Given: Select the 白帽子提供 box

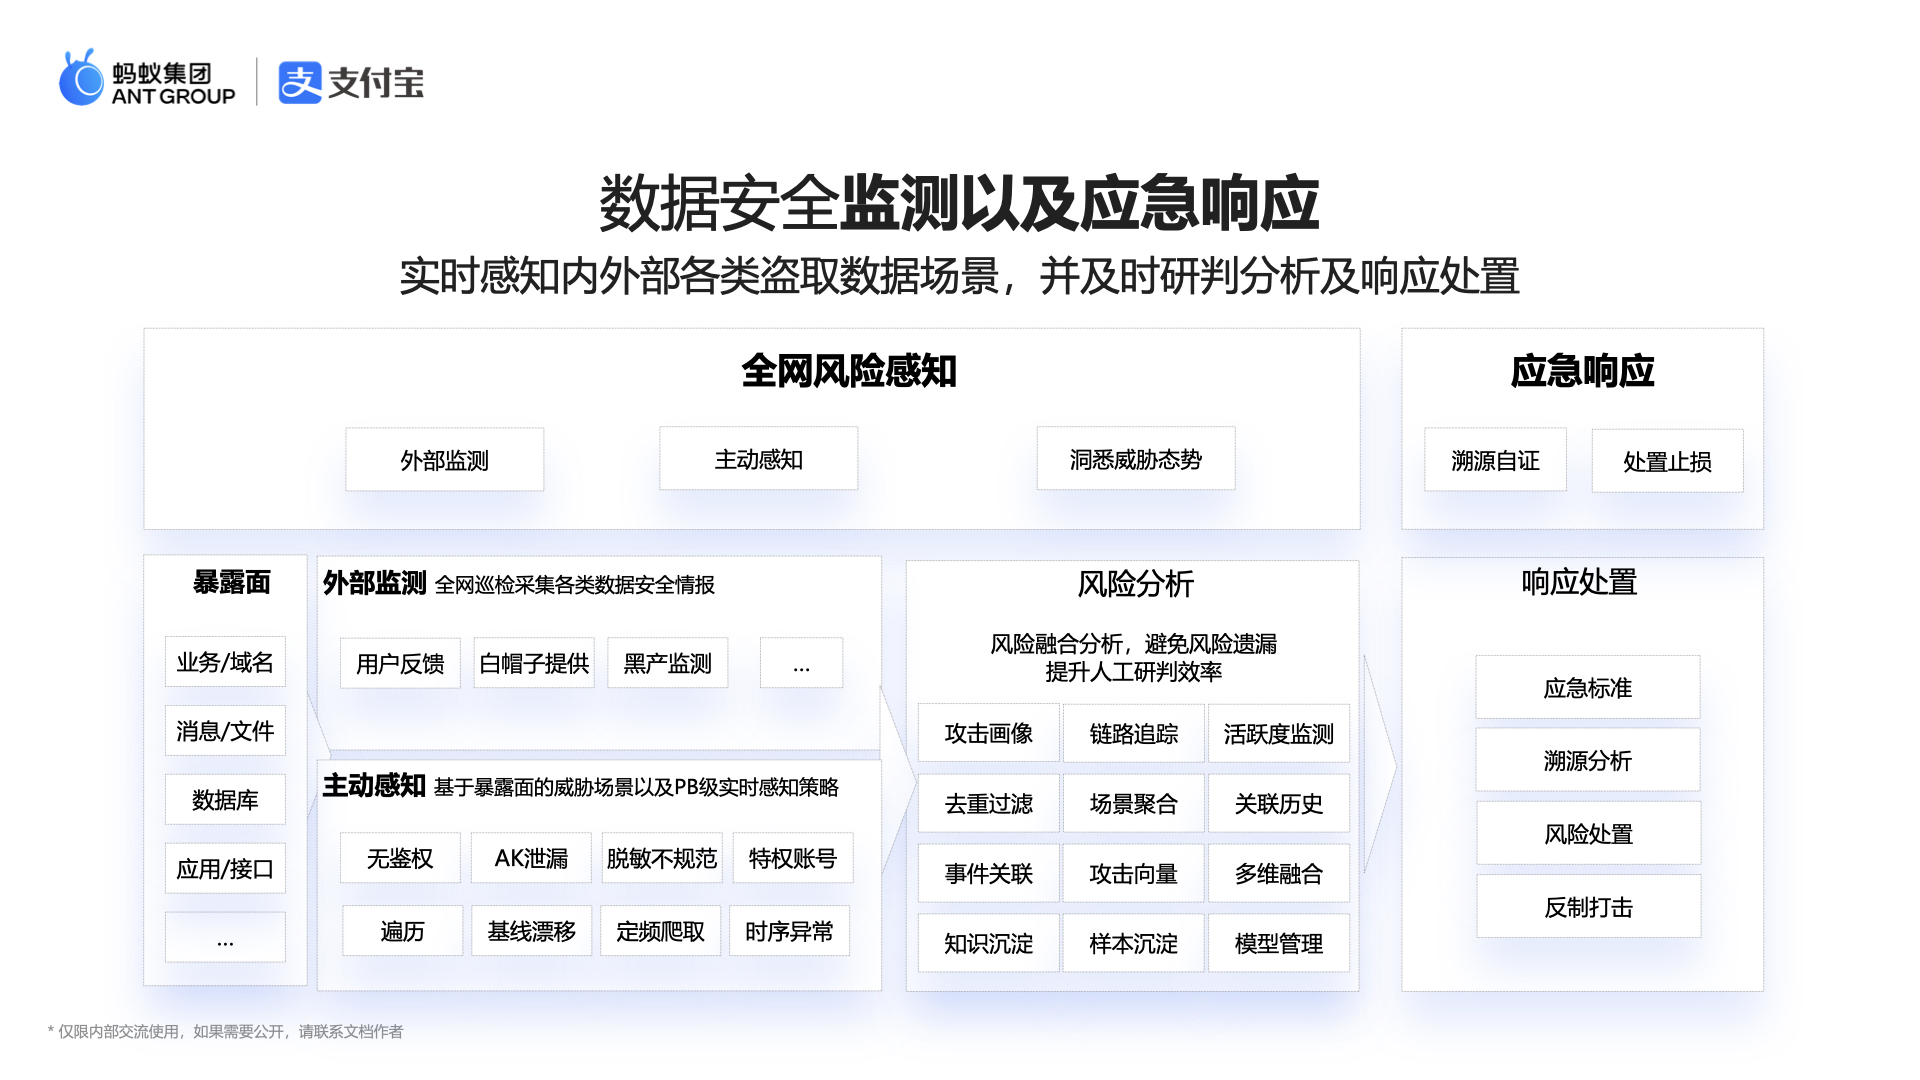Looking at the screenshot, I should [534, 663].
